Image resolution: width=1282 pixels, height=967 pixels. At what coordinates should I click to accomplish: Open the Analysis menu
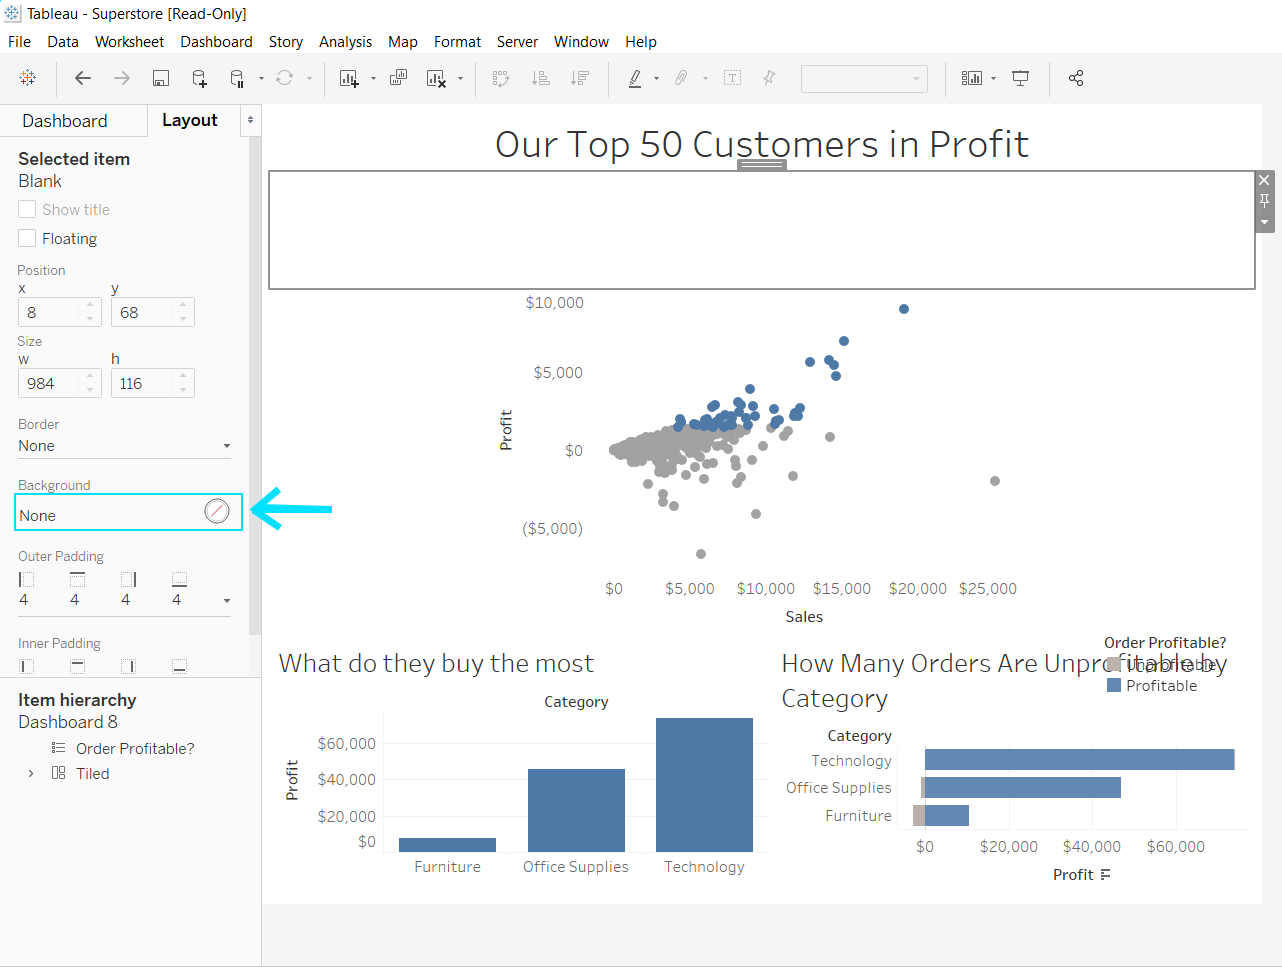coord(346,42)
